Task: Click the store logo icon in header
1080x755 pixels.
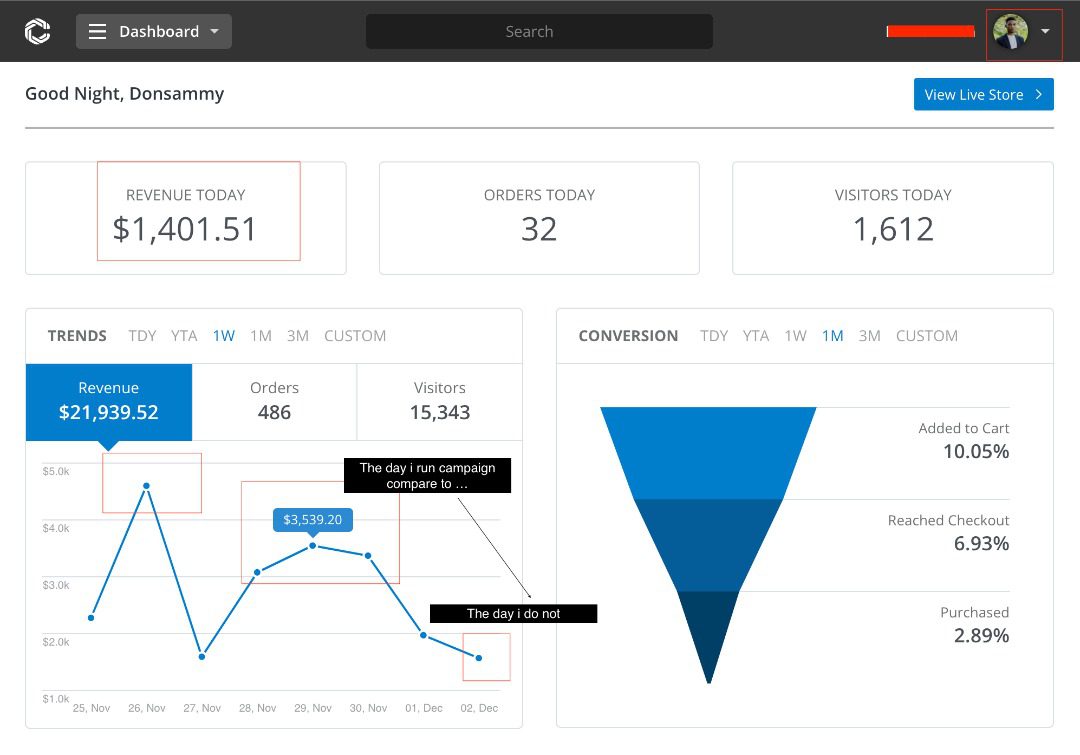Action: (x=37, y=31)
